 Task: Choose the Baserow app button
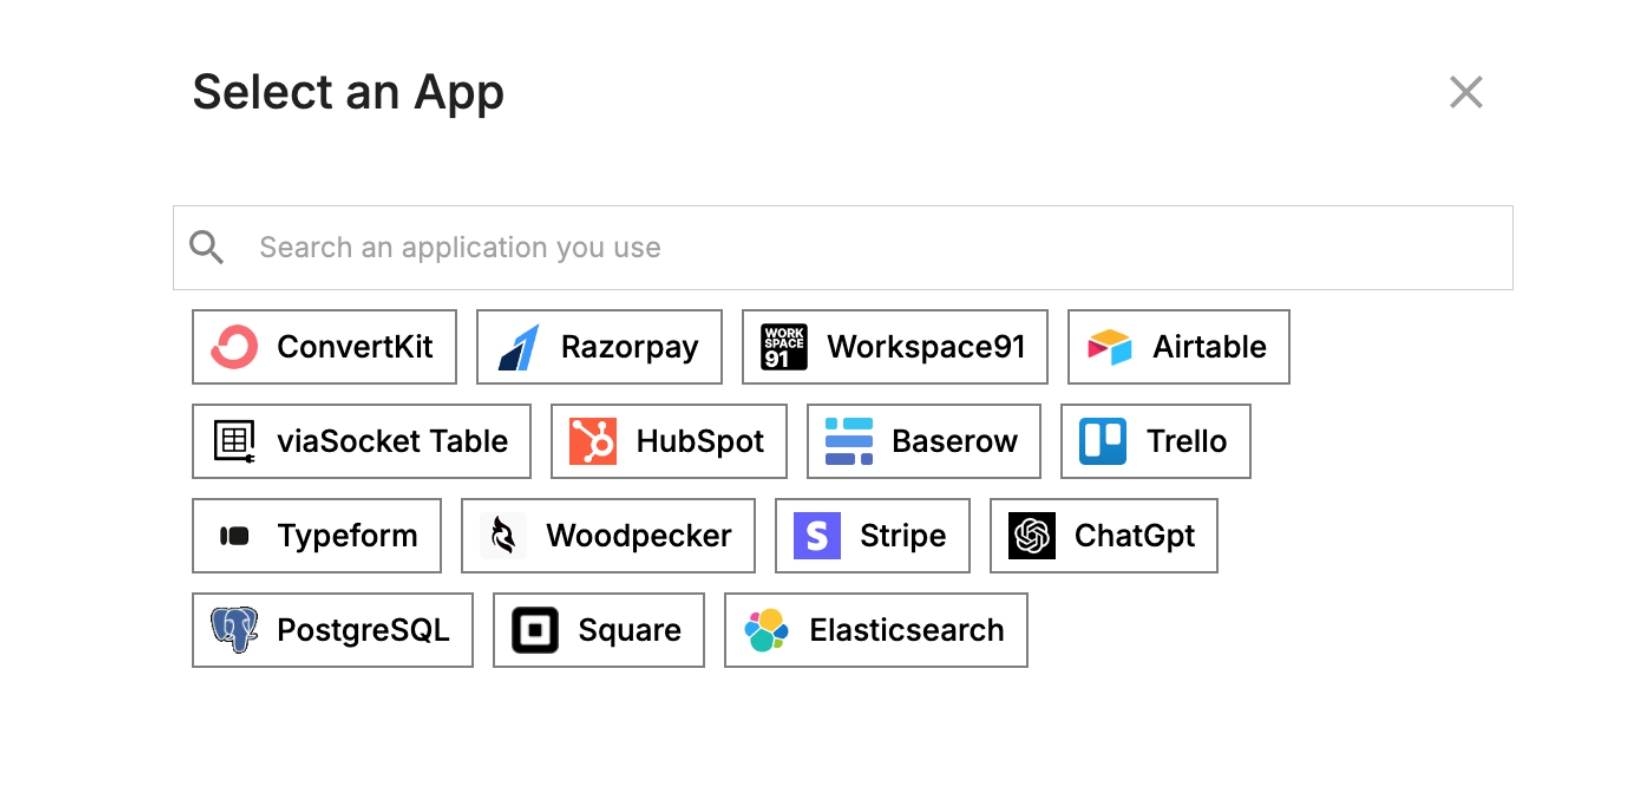(924, 441)
